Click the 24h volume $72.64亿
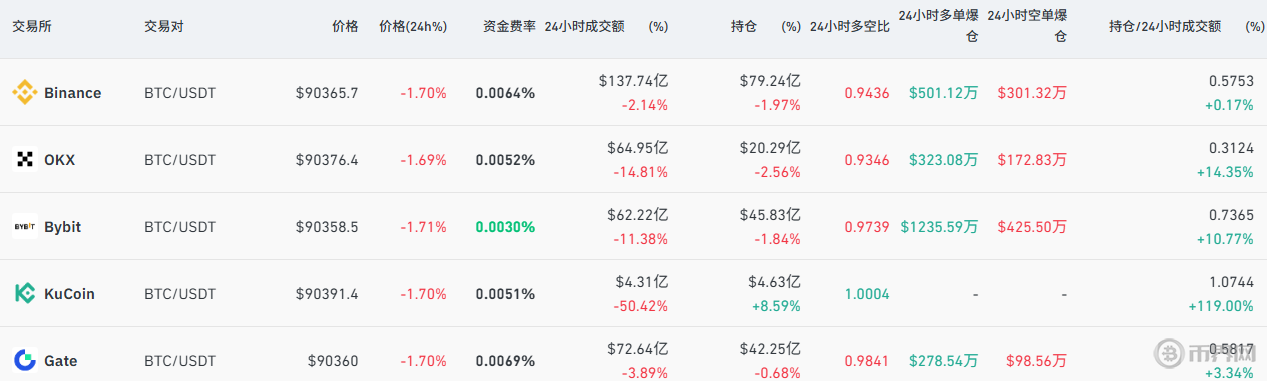Viewport: 1267px width, 381px height. 637,349
